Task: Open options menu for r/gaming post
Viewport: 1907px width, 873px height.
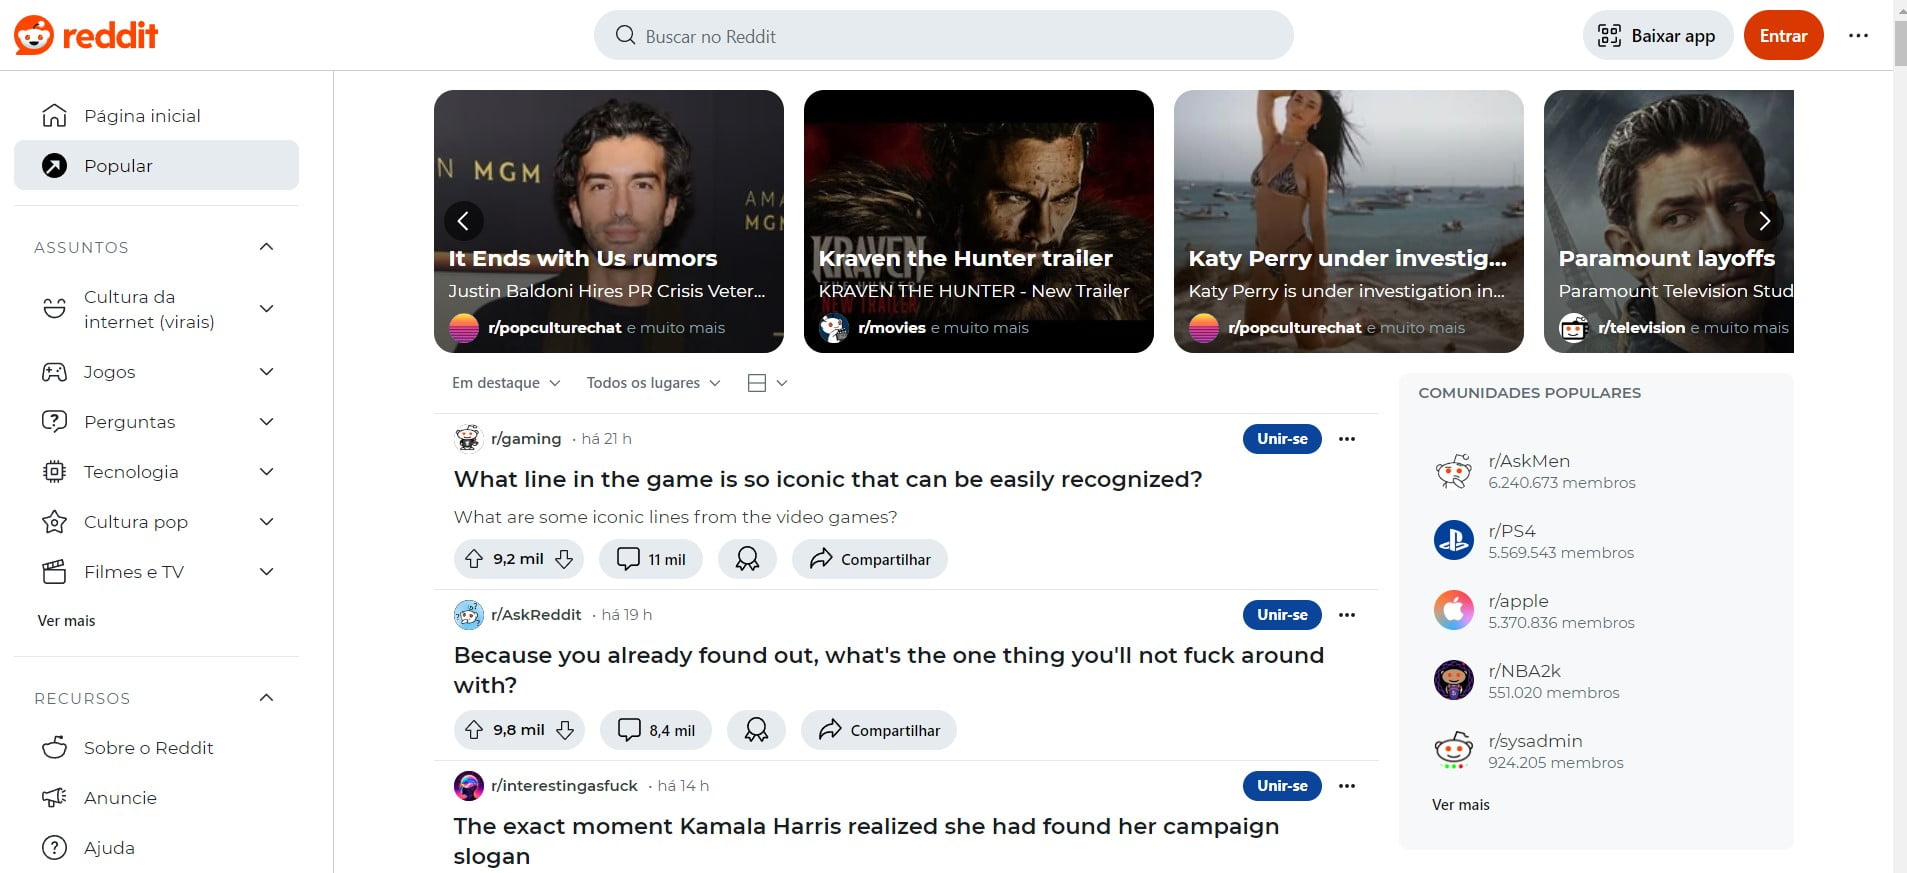Action: coord(1347,439)
